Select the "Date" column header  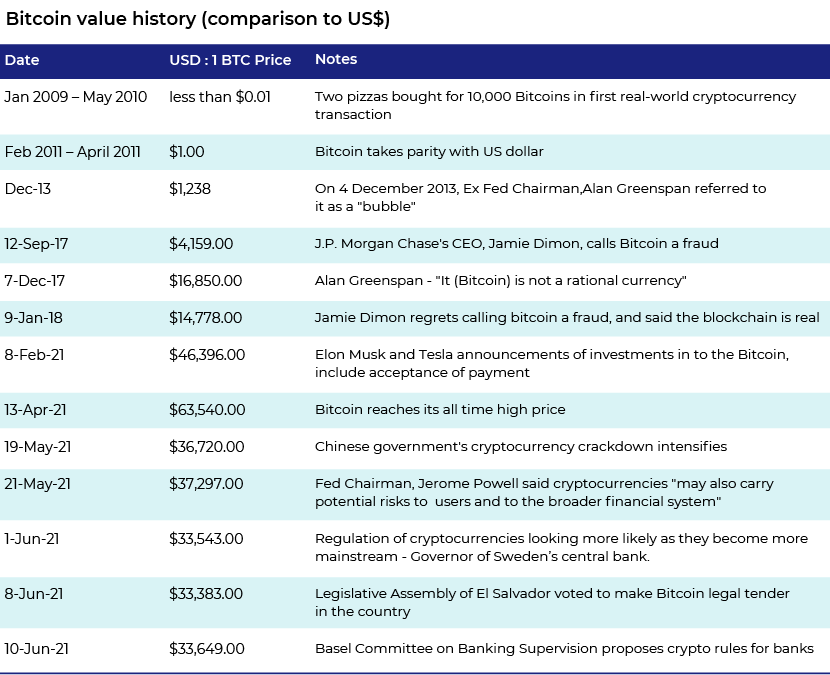click(x=22, y=60)
